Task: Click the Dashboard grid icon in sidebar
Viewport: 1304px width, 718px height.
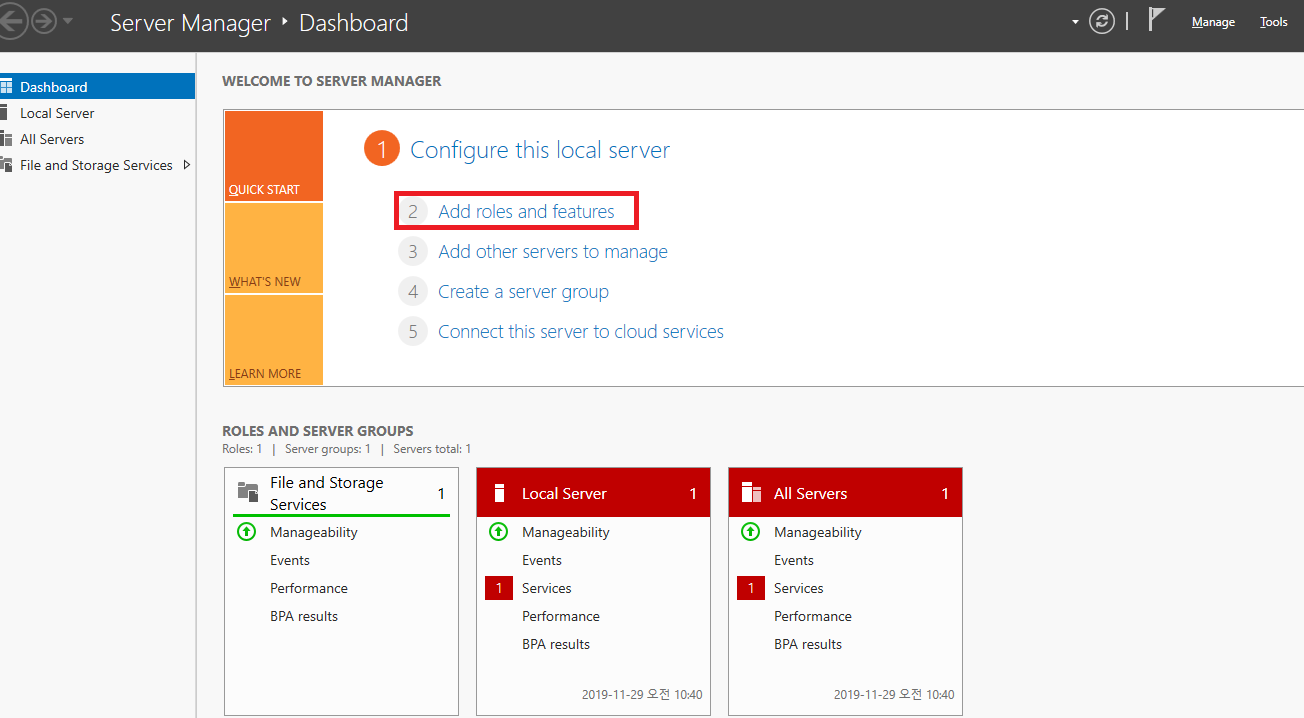Action: coord(6,87)
